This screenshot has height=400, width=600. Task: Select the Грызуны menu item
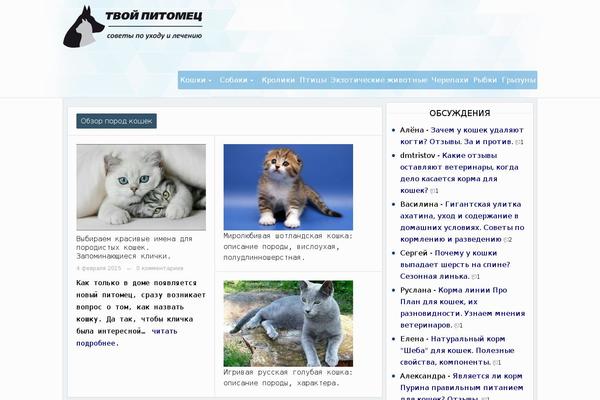(x=518, y=80)
